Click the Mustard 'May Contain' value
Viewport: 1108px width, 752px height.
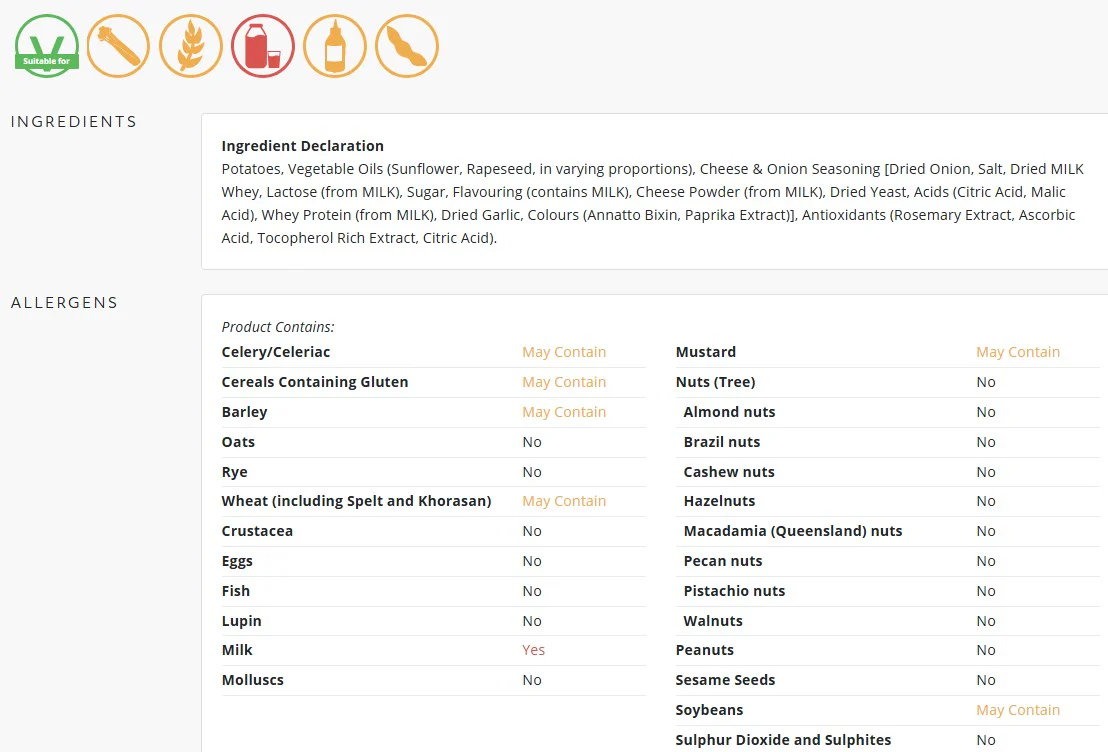1018,352
